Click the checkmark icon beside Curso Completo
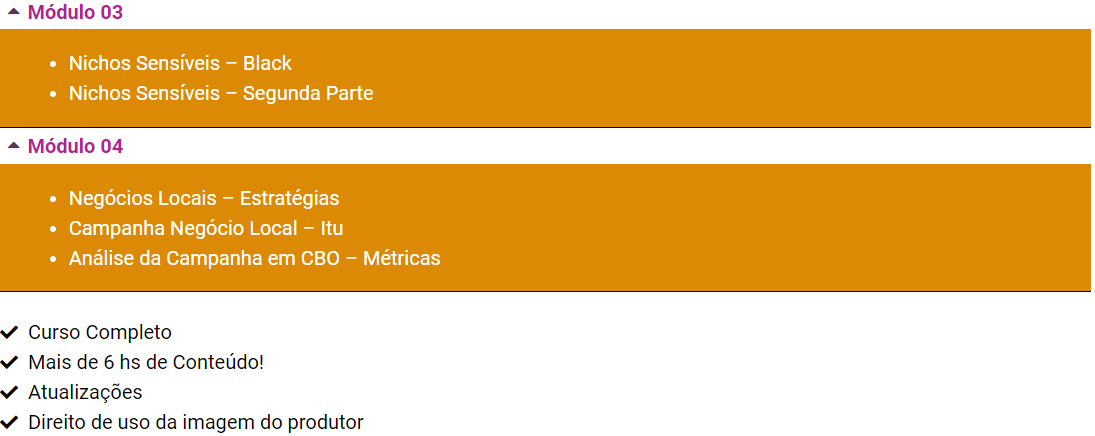This screenshot has height=436, width=1095. pos(10,332)
